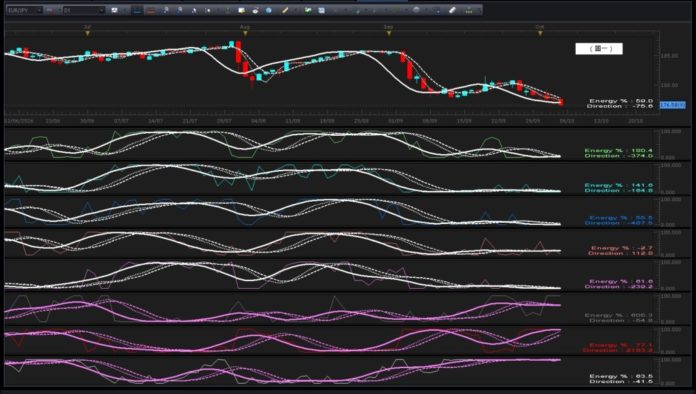The height and width of the screenshot is (394, 696).
Task: Click the green 'Energy % : 100.4' text
Action: click(x=619, y=150)
